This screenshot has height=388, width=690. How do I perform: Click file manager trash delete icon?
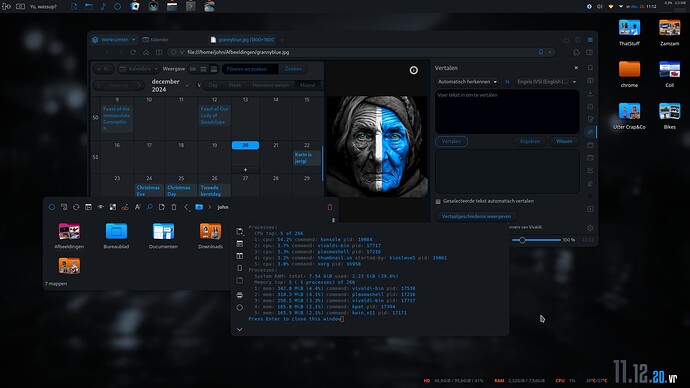pyautogui.click(x=174, y=207)
